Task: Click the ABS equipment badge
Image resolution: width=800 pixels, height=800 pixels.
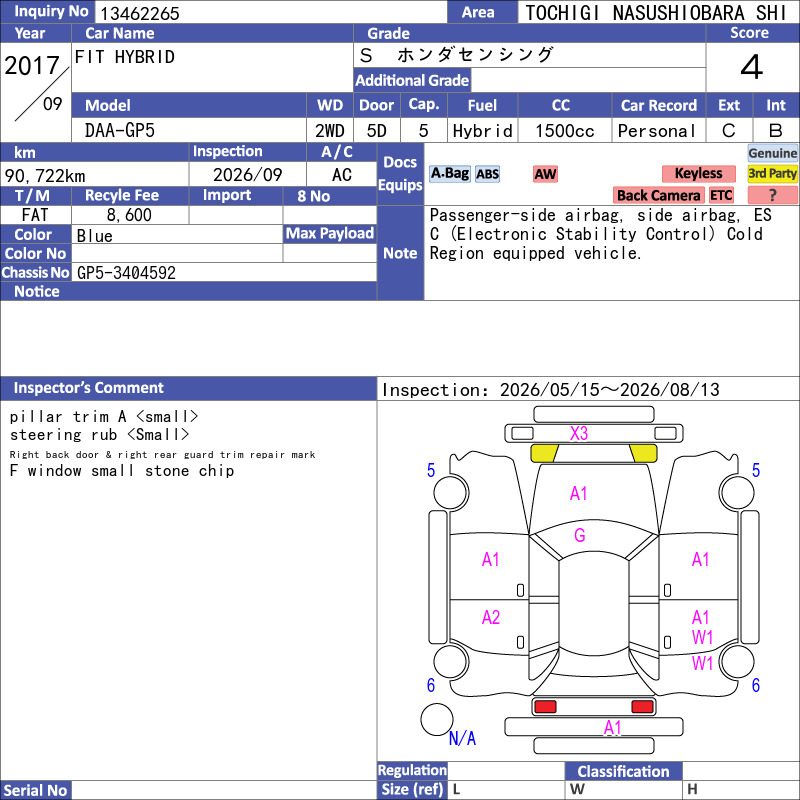Action: 487,174
